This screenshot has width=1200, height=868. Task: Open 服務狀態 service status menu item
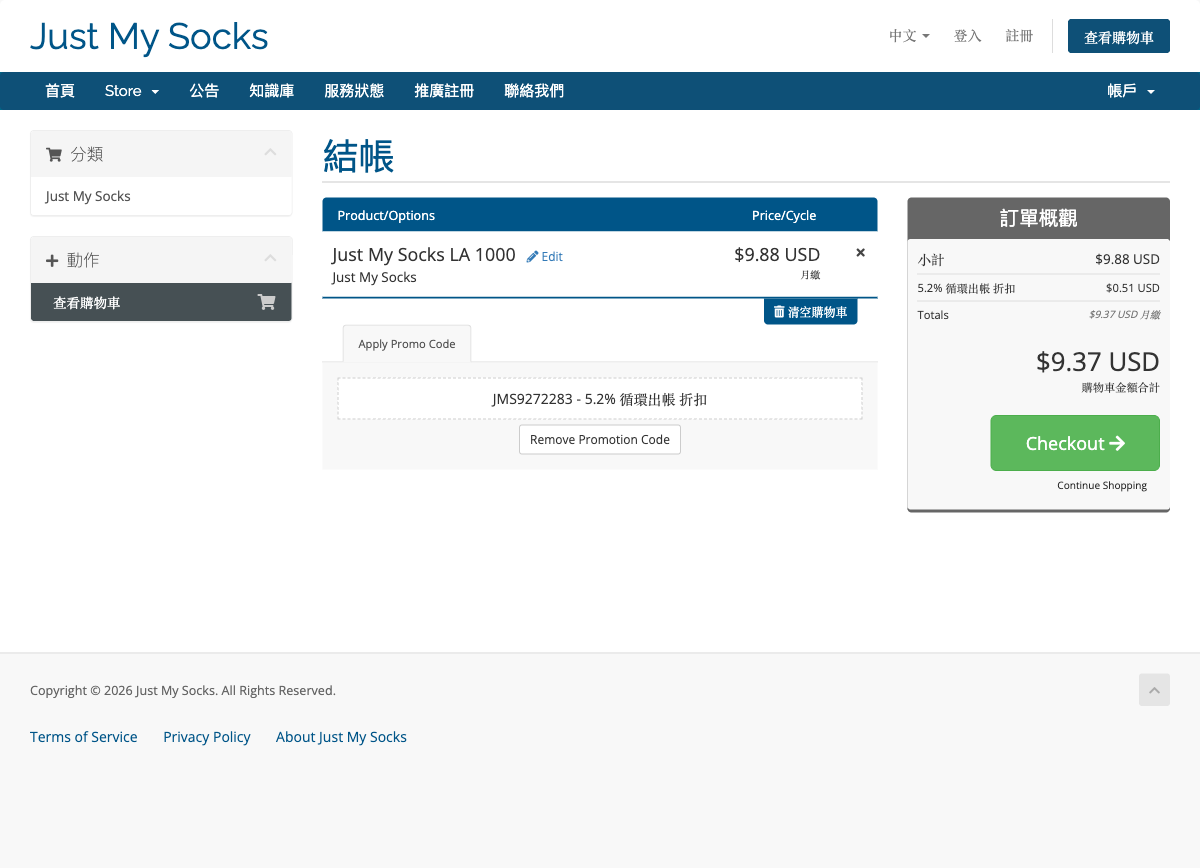[x=354, y=91]
